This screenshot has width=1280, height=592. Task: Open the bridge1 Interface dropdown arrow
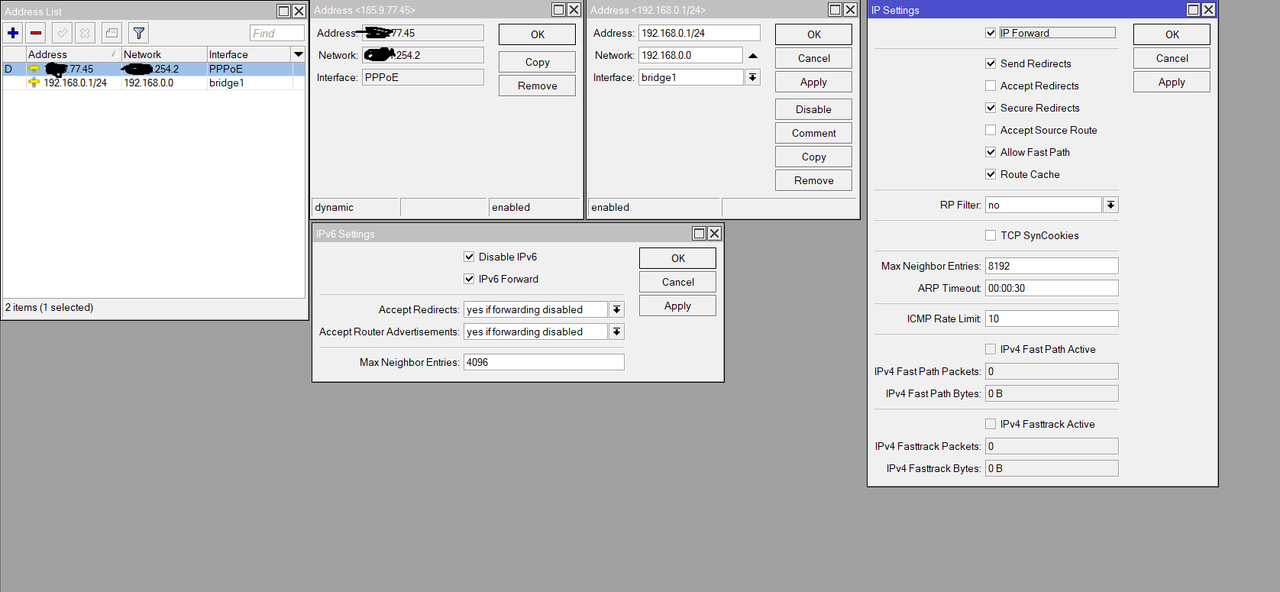(752, 77)
